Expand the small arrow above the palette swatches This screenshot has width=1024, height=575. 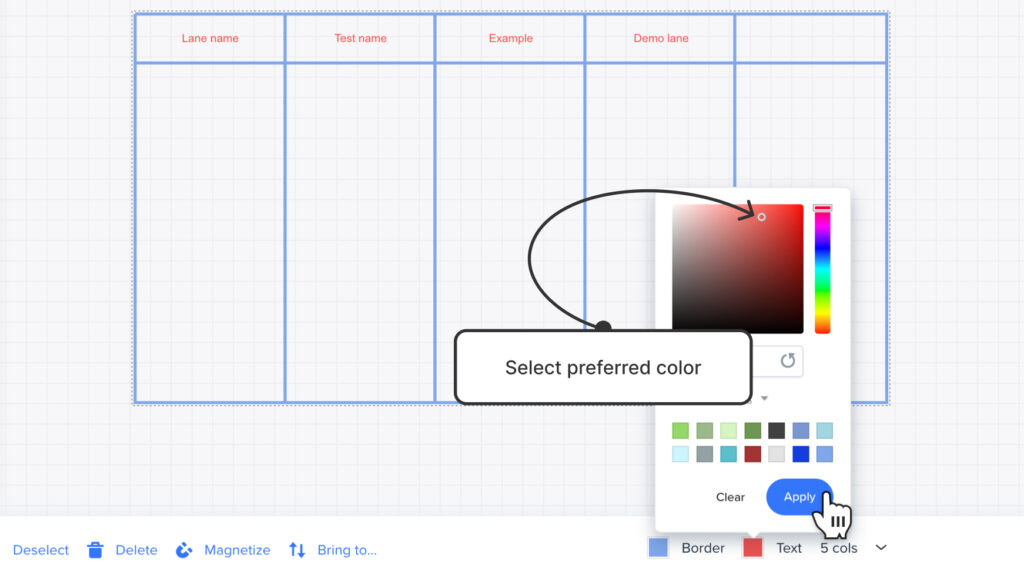click(764, 398)
